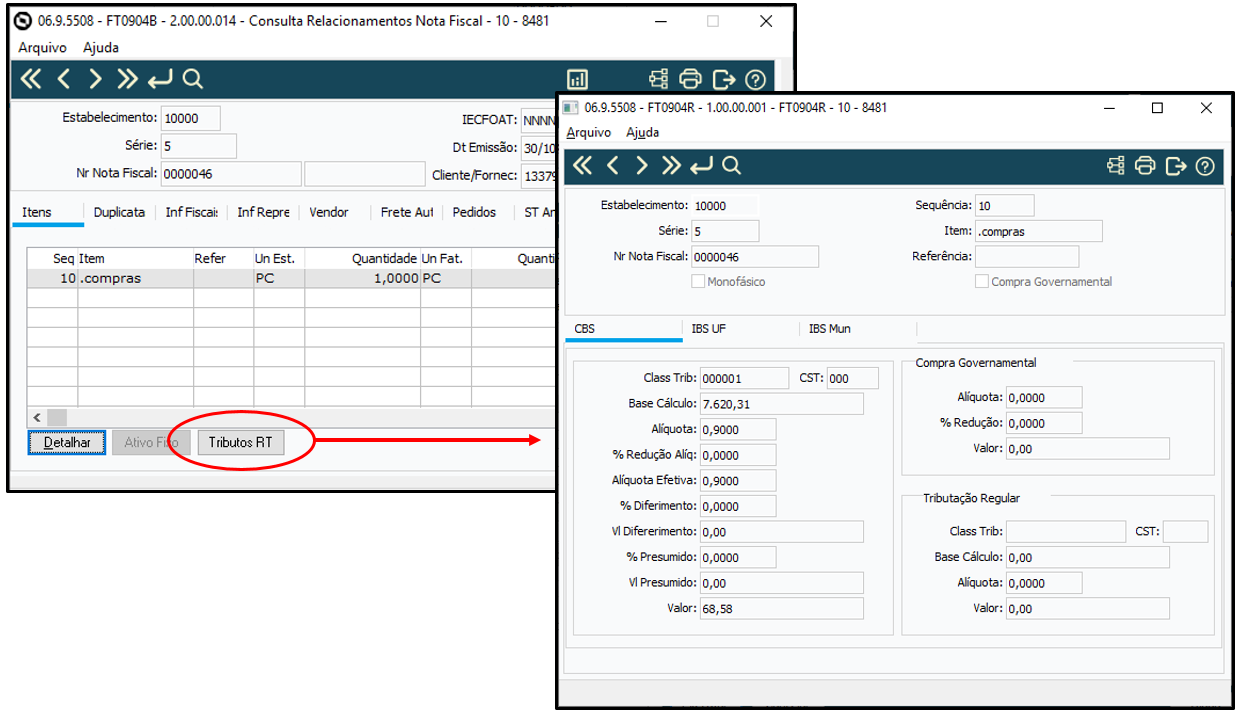Go to next record in FT0904R window

(x=642, y=165)
